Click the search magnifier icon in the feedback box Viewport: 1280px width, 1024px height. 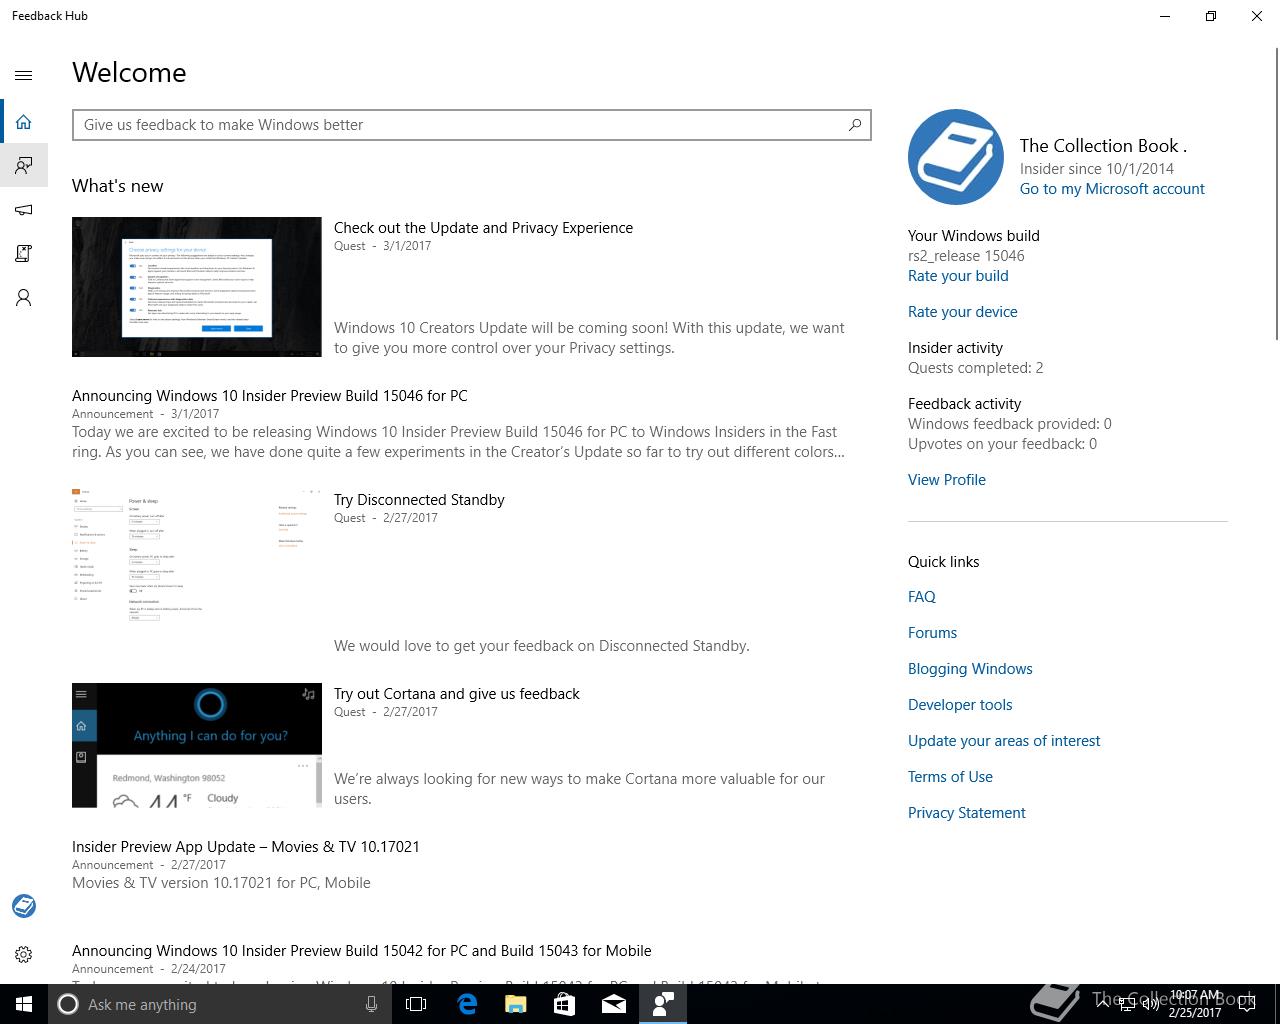coord(855,125)
